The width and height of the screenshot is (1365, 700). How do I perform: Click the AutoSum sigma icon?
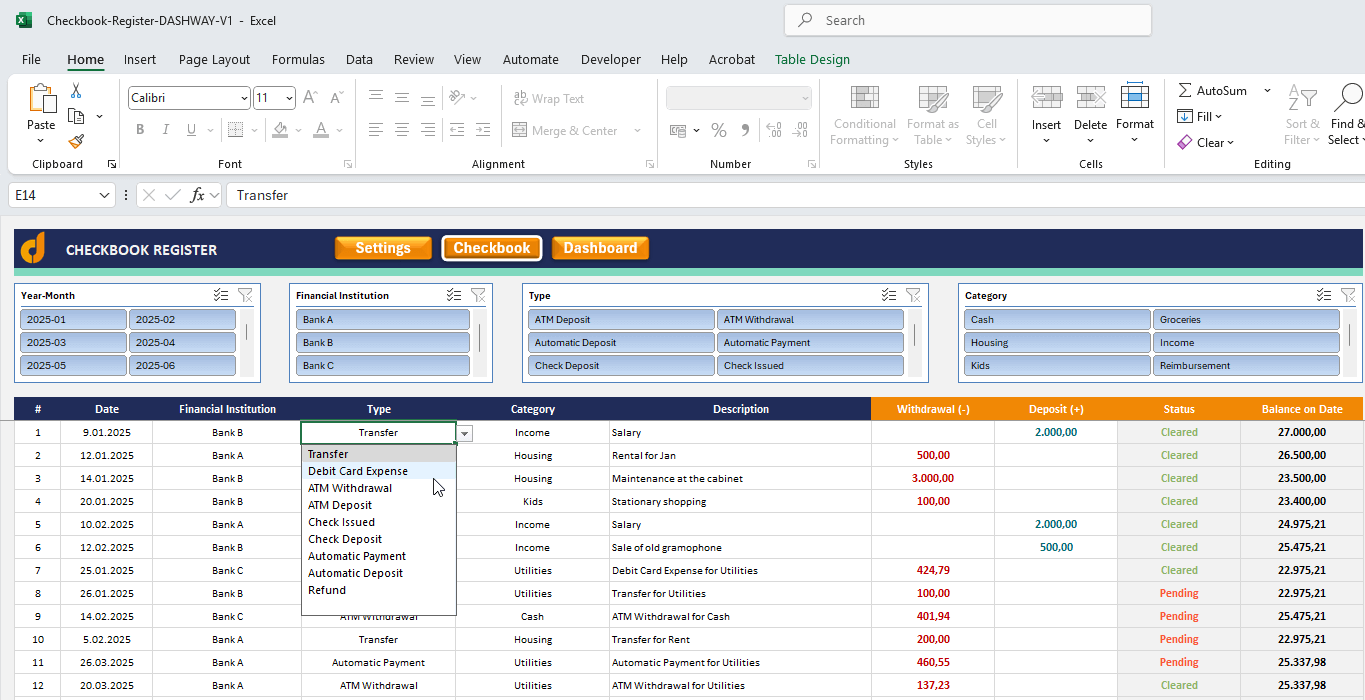point(1185,90)
